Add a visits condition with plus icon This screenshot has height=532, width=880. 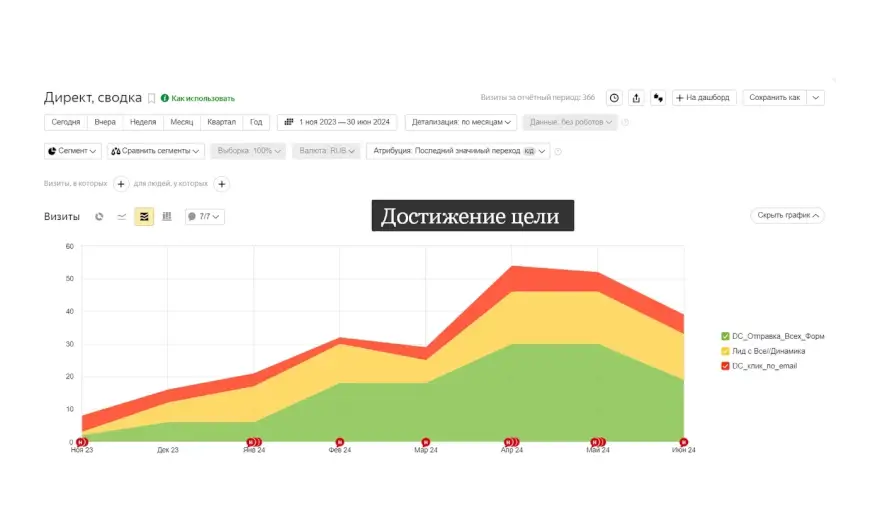121,184
